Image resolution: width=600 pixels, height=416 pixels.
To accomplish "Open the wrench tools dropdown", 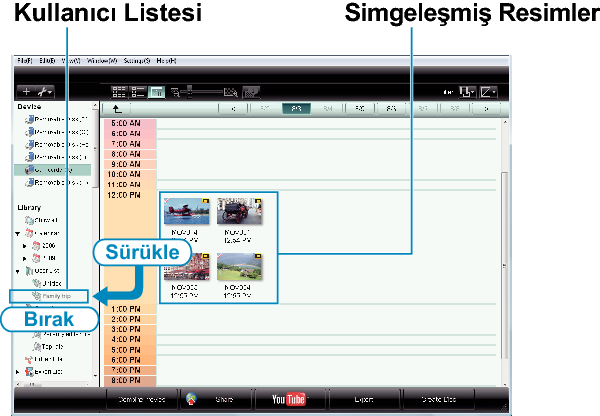I will (x=45, y=92).
